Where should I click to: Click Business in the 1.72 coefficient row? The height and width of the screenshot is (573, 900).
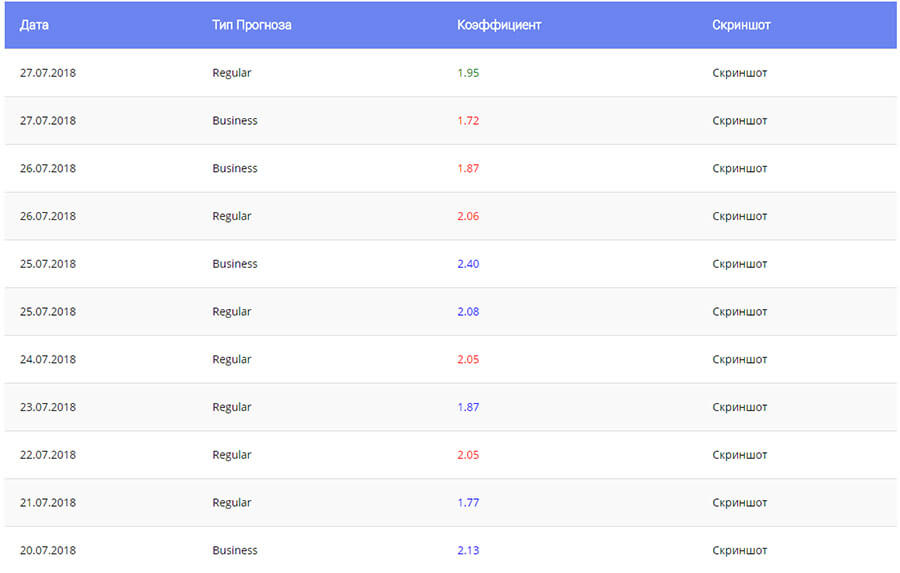click(x=235, y=121)
